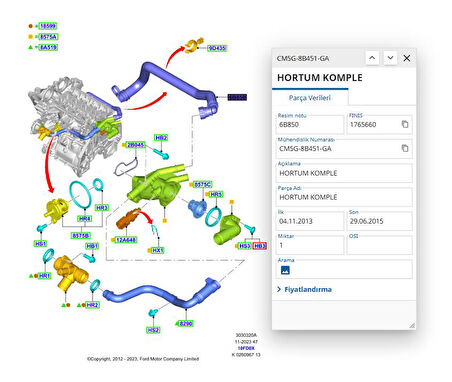Click the small blue thermostat part
Image resolution: width=452 pixels, height=382 pixels.
click(x=197, y=208)
